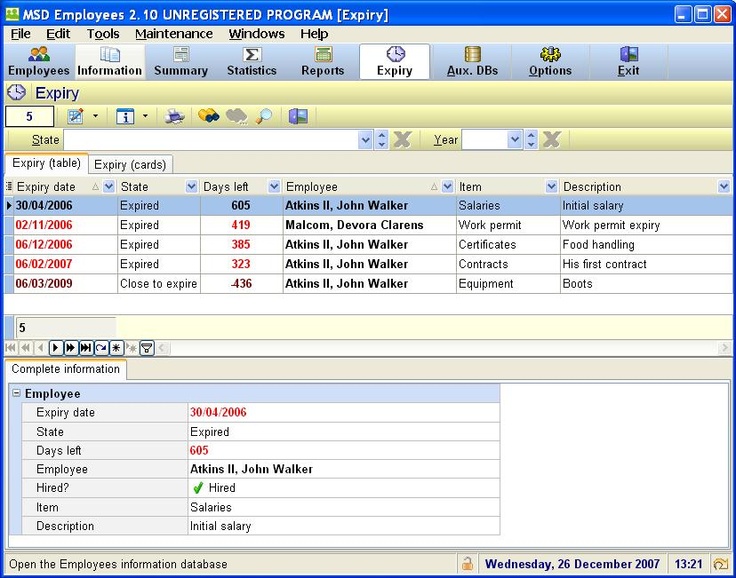Viewport: 736px width, 578px height.
Task: Open Expiry date column filter dropdown
Action: pyautogui.click(x=109, y=186)
